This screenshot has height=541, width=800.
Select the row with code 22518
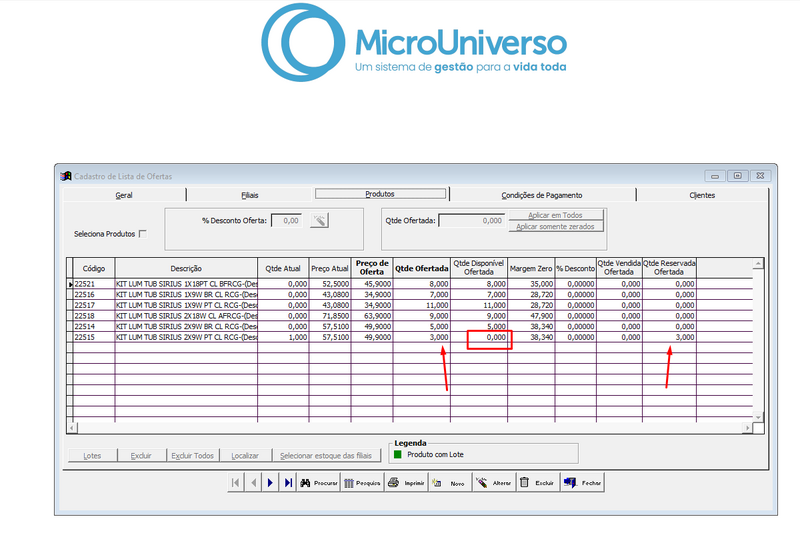[411, 316]
